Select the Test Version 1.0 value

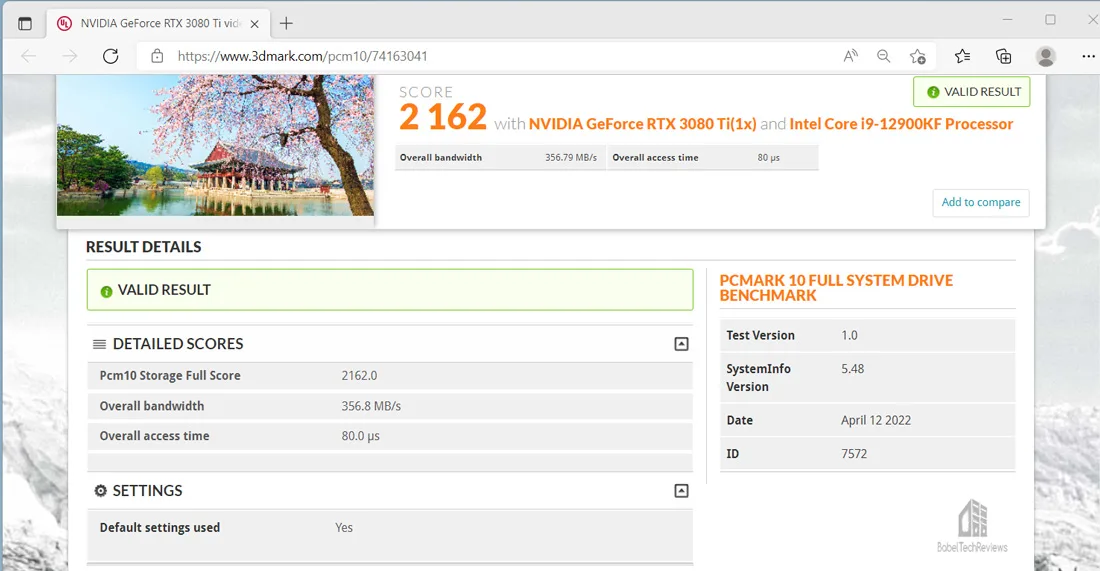849,335
